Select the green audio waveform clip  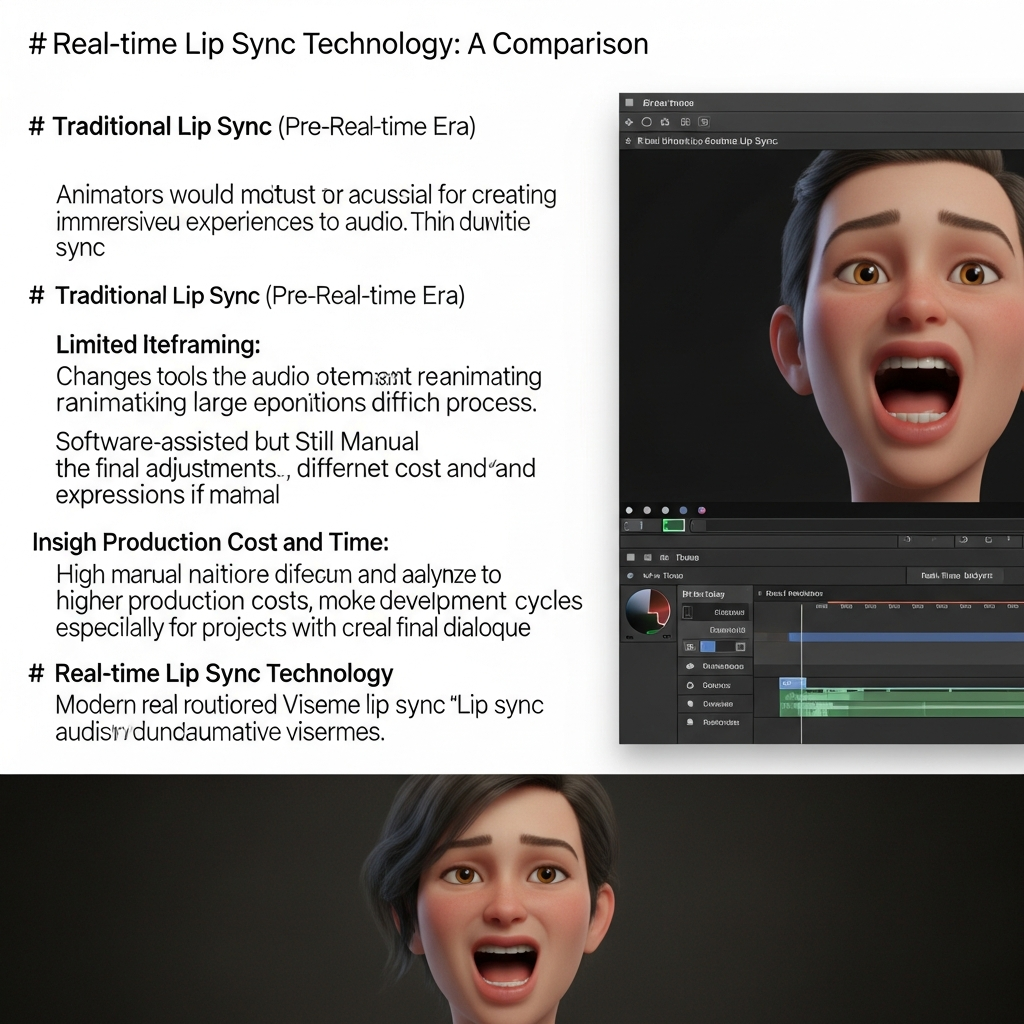[901, 703]
